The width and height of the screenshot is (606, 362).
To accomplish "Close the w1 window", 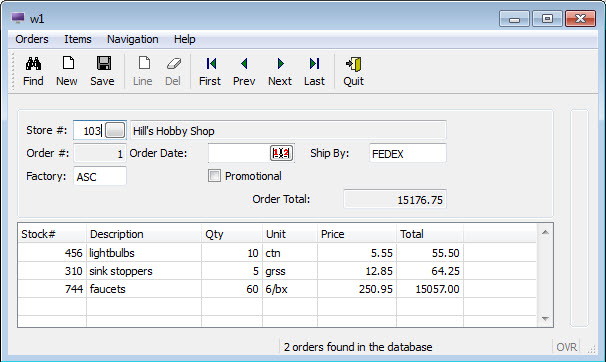I will click(580, 19).
